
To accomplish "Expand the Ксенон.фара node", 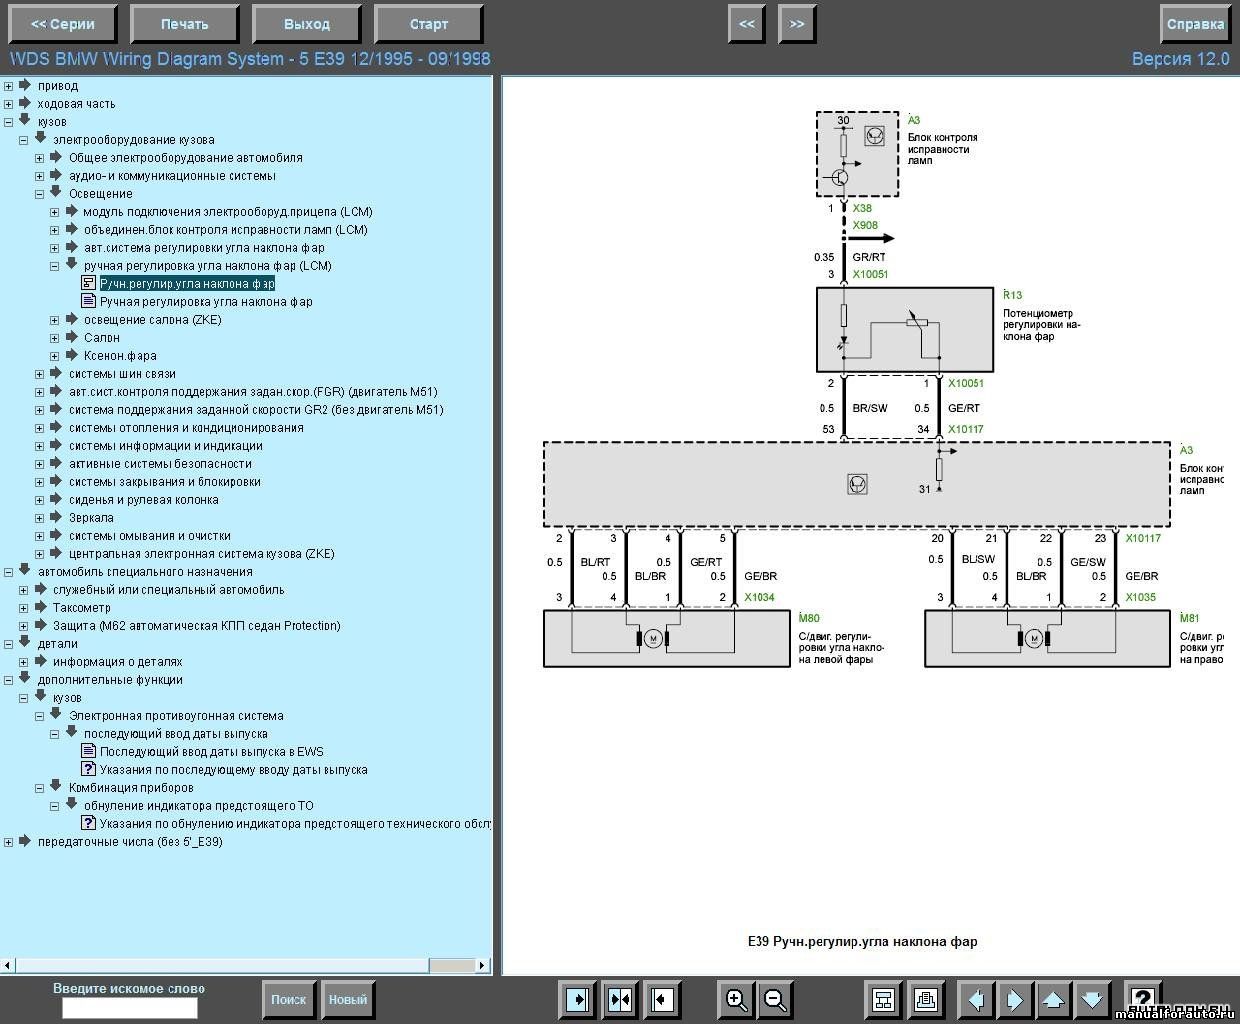I will 55,356.
